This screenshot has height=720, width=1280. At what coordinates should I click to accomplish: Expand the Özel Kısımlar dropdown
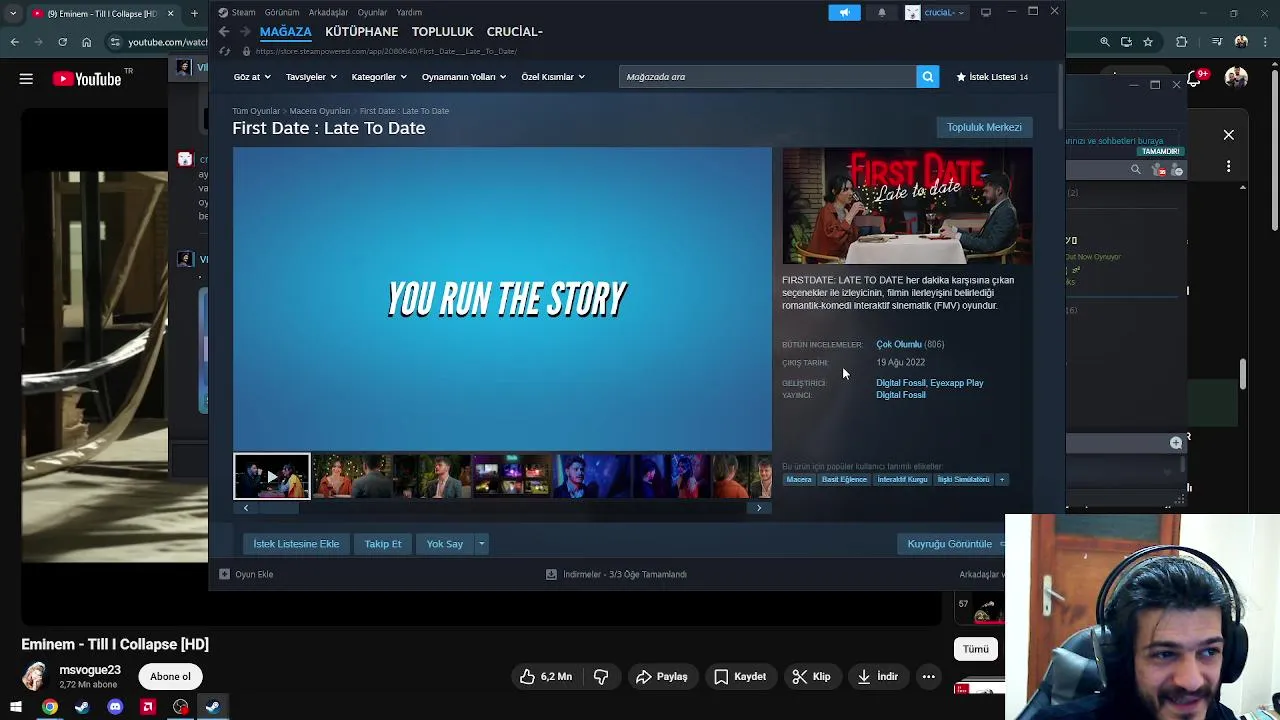pyautogui.click(x=553, y=77)
